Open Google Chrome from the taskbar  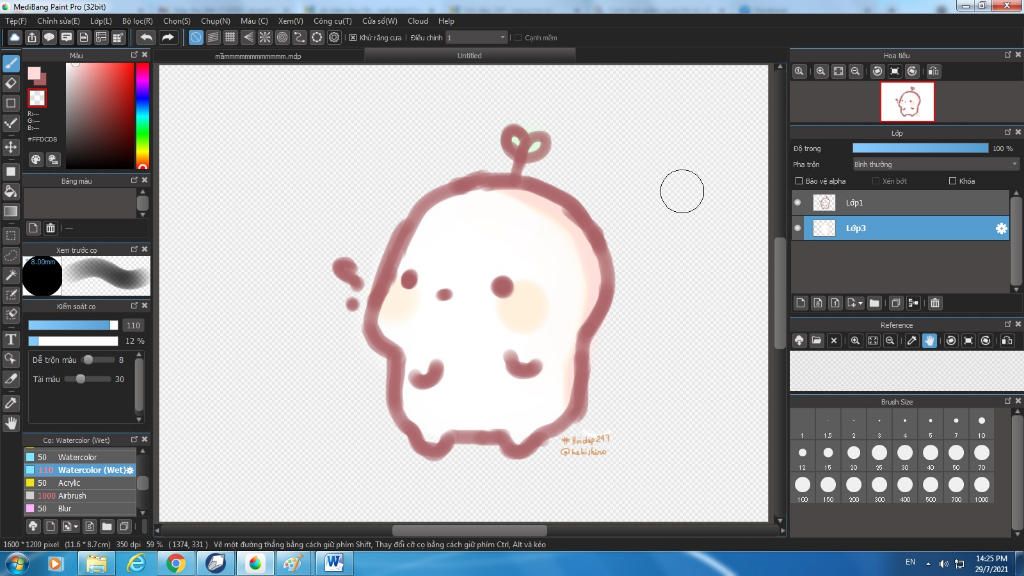coord(176,563)
